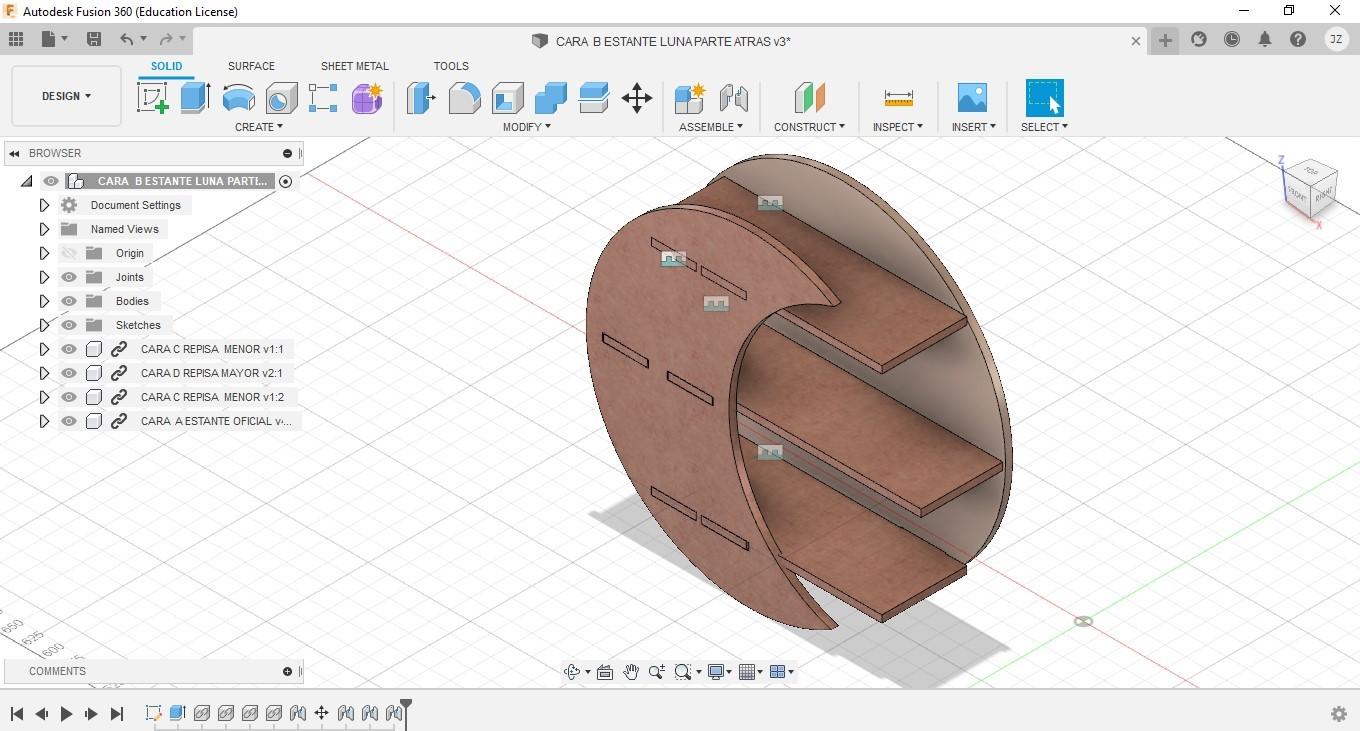Click the Extrude tool icon
The height and width of the screenshot is (731, 1360).
tap(195, 98)
